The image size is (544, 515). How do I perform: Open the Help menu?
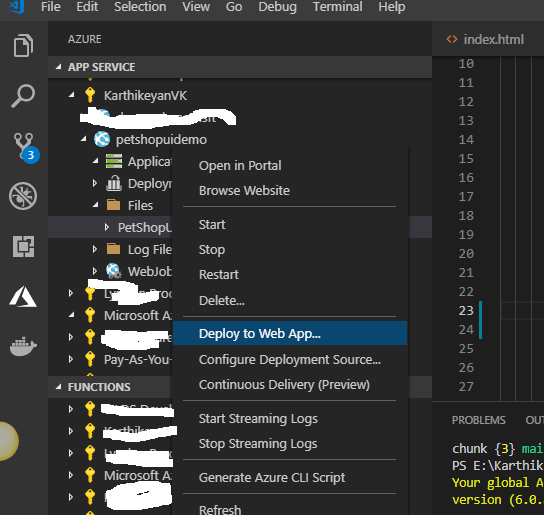coord(392,7)
